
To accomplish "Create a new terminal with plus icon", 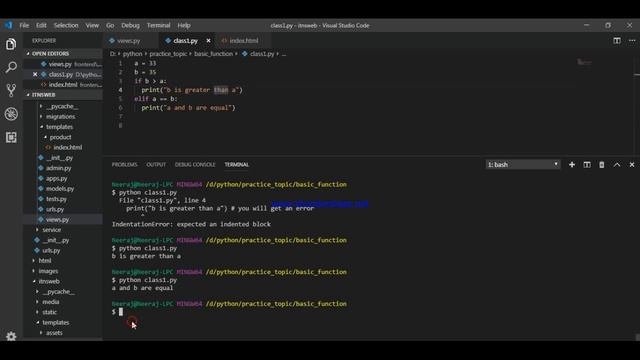I will click(x=572, y=164).
